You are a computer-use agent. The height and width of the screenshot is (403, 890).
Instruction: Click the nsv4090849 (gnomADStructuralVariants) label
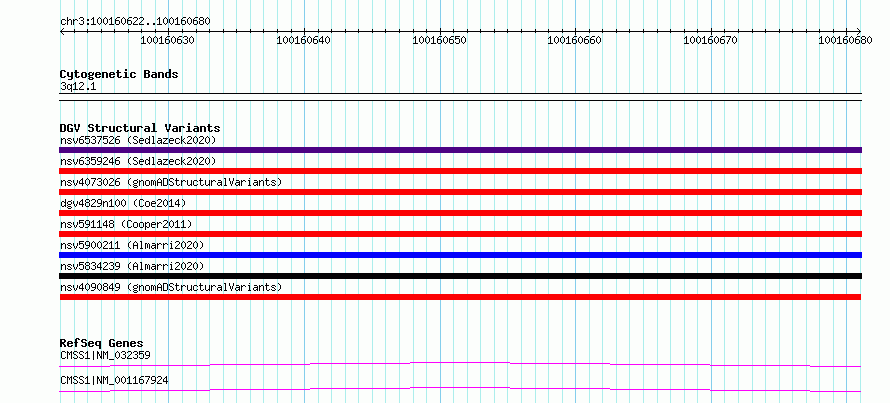[171, 287]
